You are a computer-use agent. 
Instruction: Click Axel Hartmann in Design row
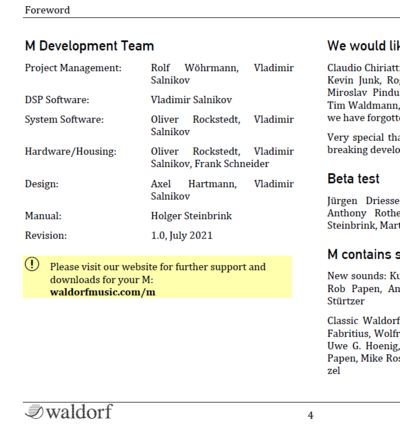[x=194, y=184]
